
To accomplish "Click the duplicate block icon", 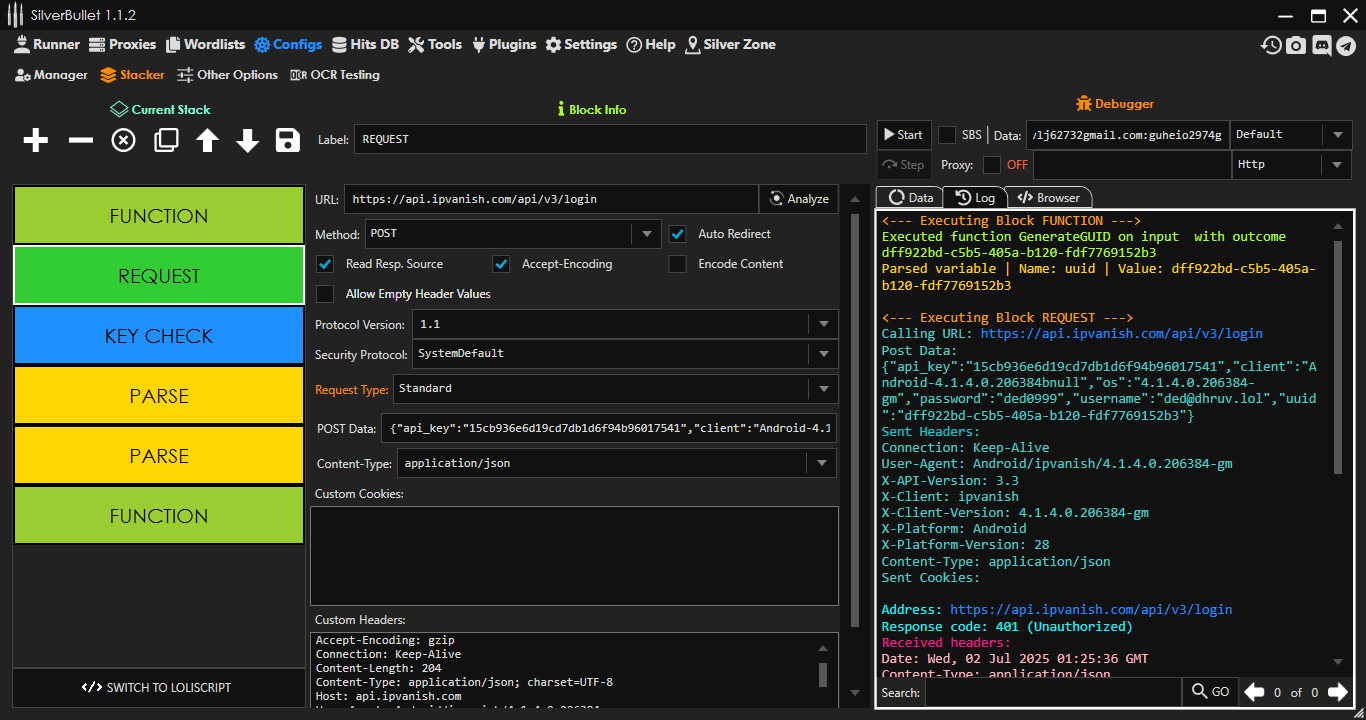I will 166,140.
